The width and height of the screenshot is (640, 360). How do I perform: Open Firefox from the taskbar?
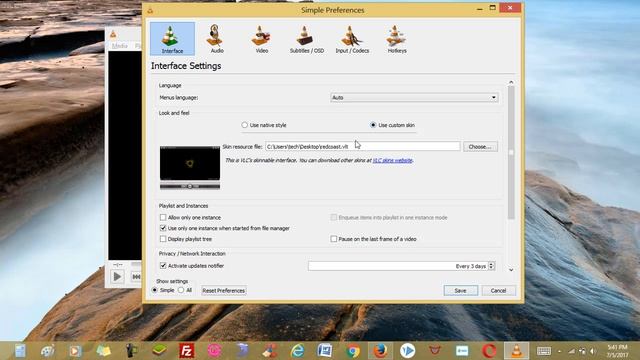pyautogui.click(x=380, y=351)
